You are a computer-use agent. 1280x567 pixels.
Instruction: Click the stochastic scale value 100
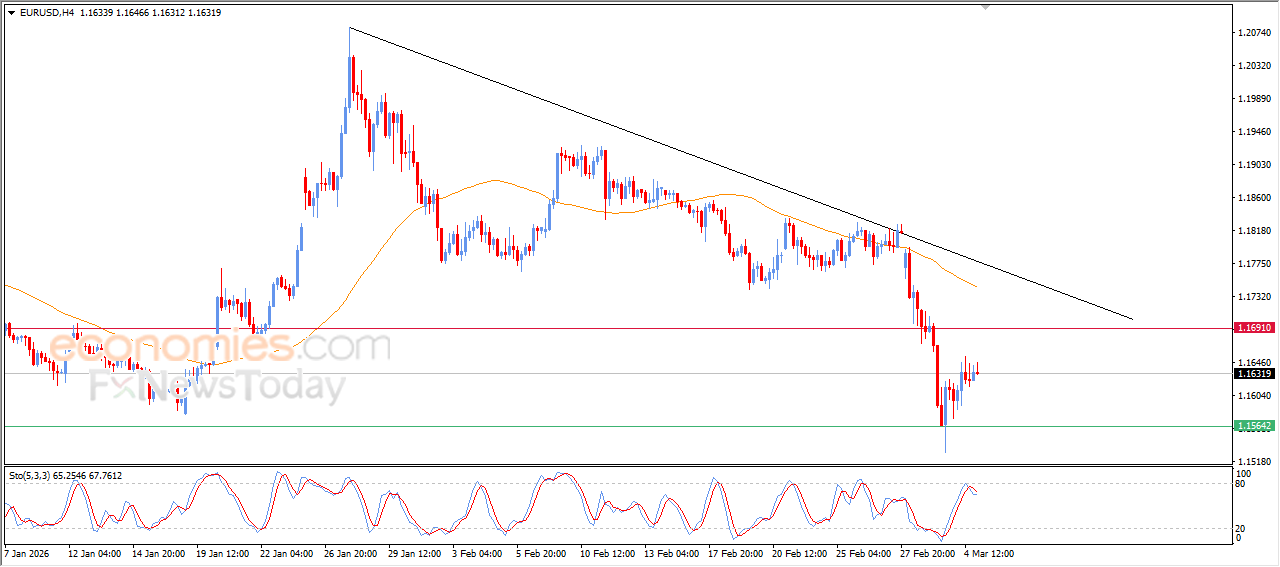[1244, 473]
